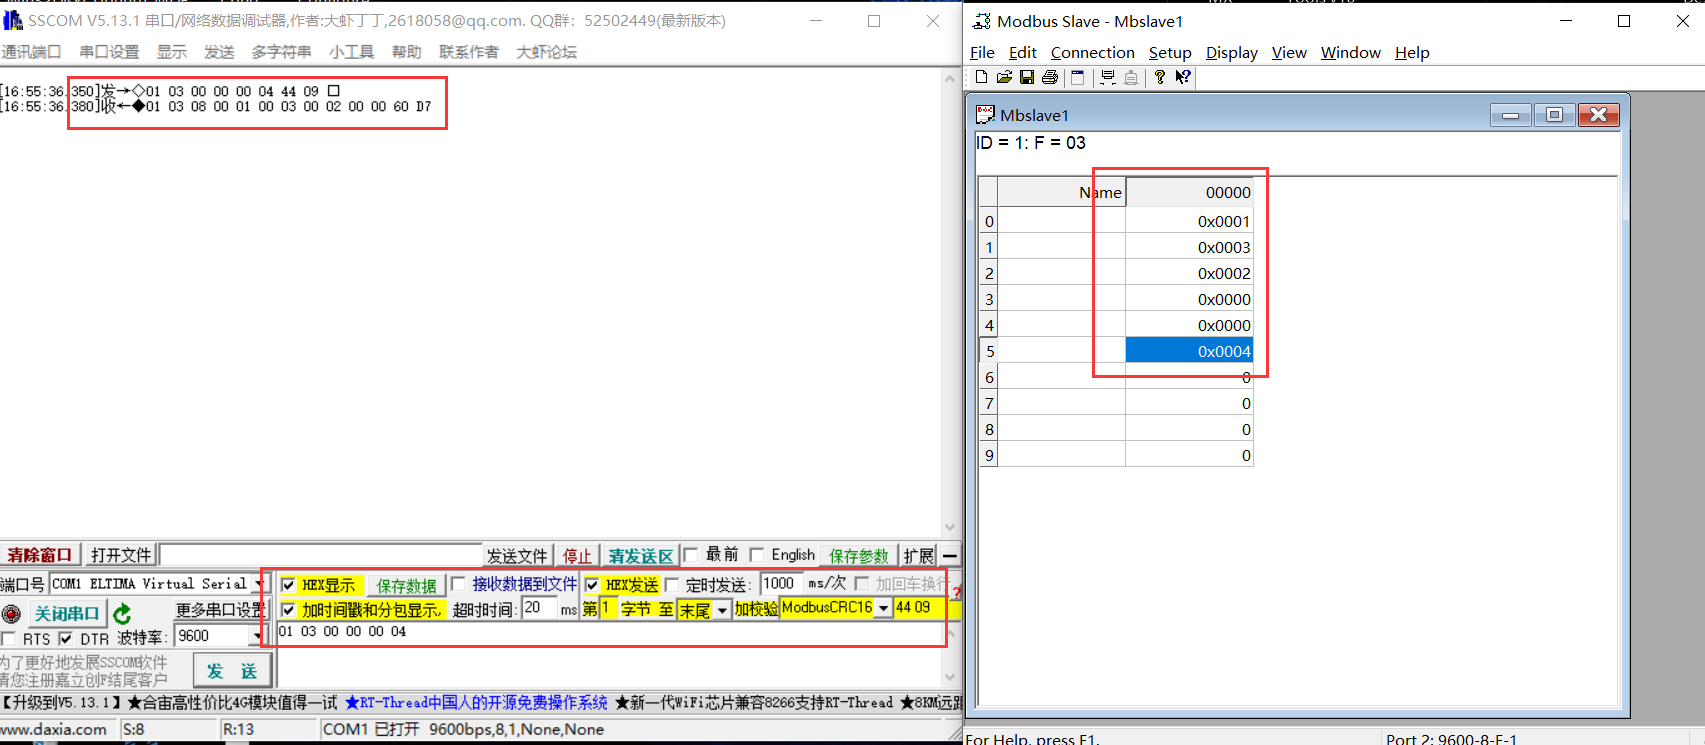This screenshot has height=745, width=1705.
Task: Click the Print icon in Modbus toolbar
Action: pyautogui.click(x=1050, y=77)
